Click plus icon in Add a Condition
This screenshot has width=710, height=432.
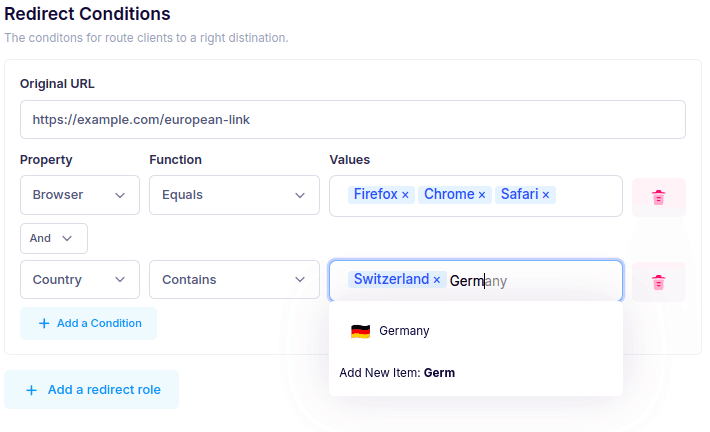[x=43, y=323]
